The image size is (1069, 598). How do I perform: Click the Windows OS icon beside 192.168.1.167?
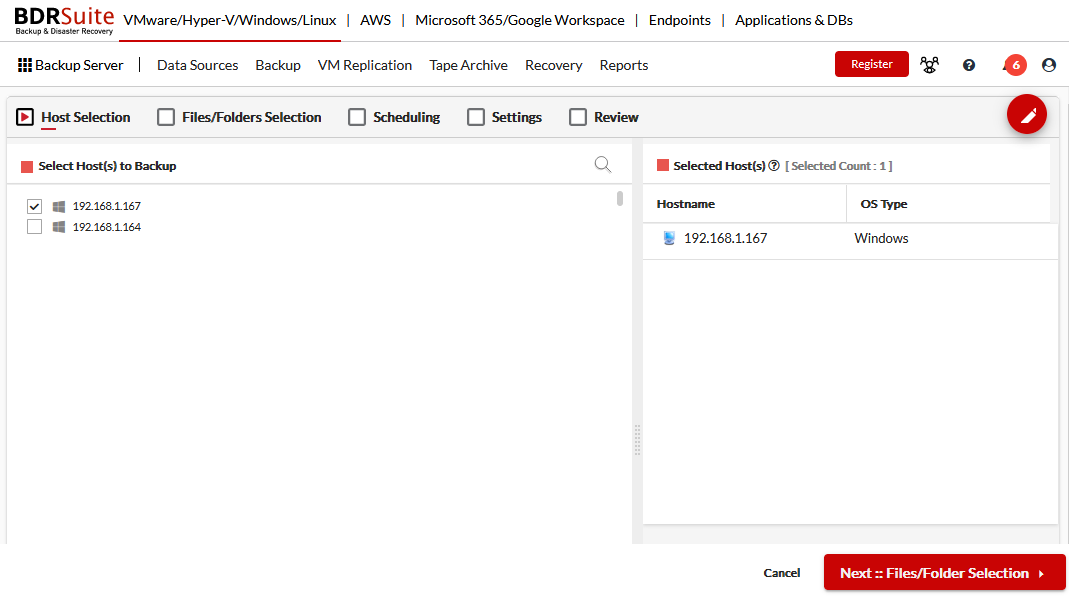pyautogui.click(x=667, y=238)
